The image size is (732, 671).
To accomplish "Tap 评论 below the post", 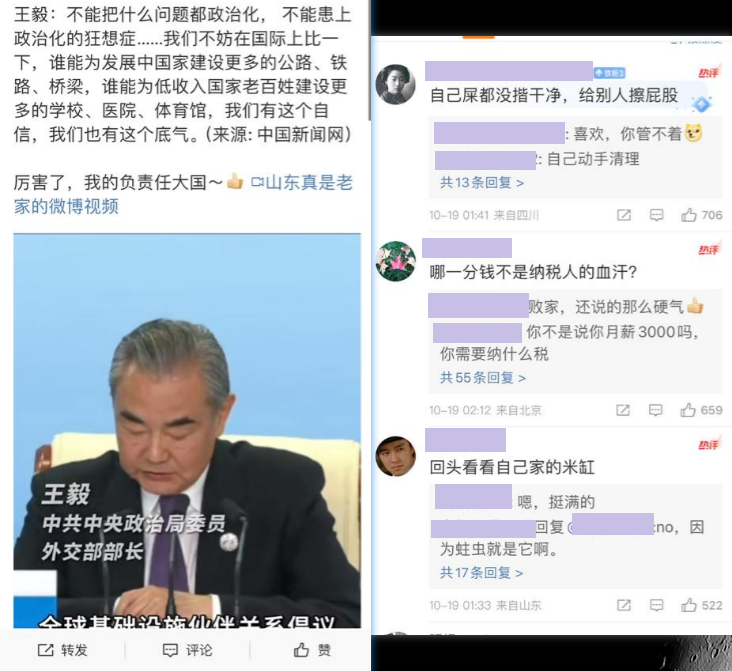I will [x=187, y=650].
